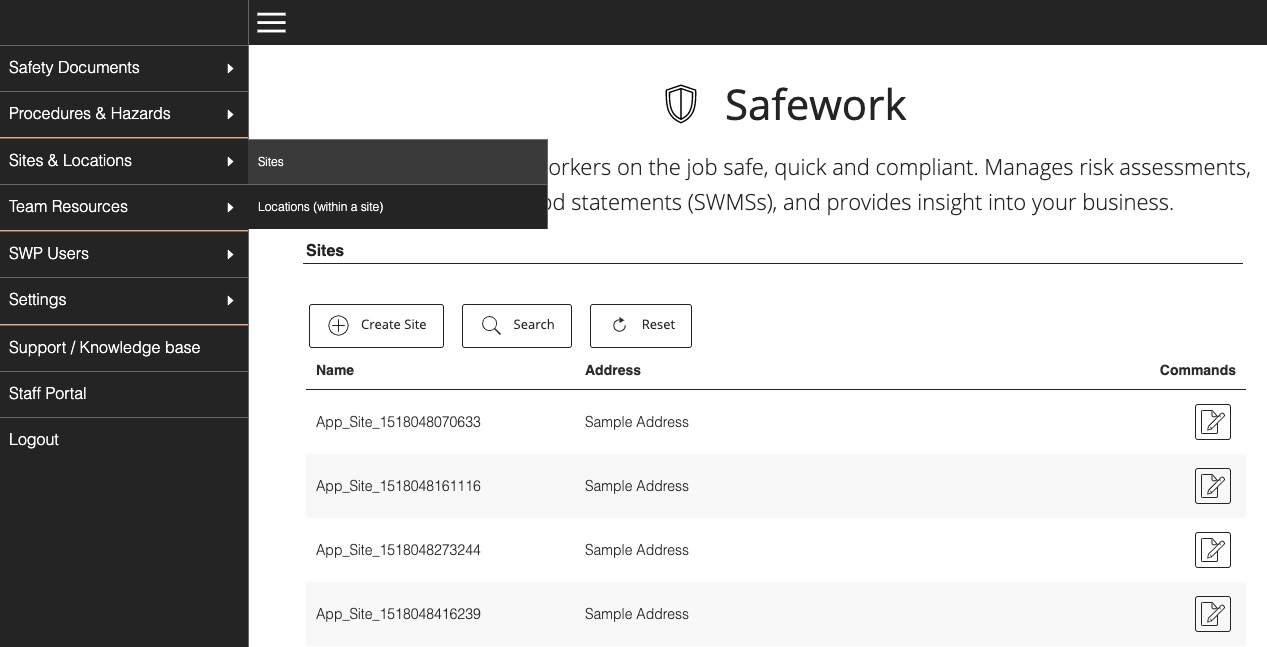Click Sample Address for App_Site_1518048273244

click(x=637, y=550)
